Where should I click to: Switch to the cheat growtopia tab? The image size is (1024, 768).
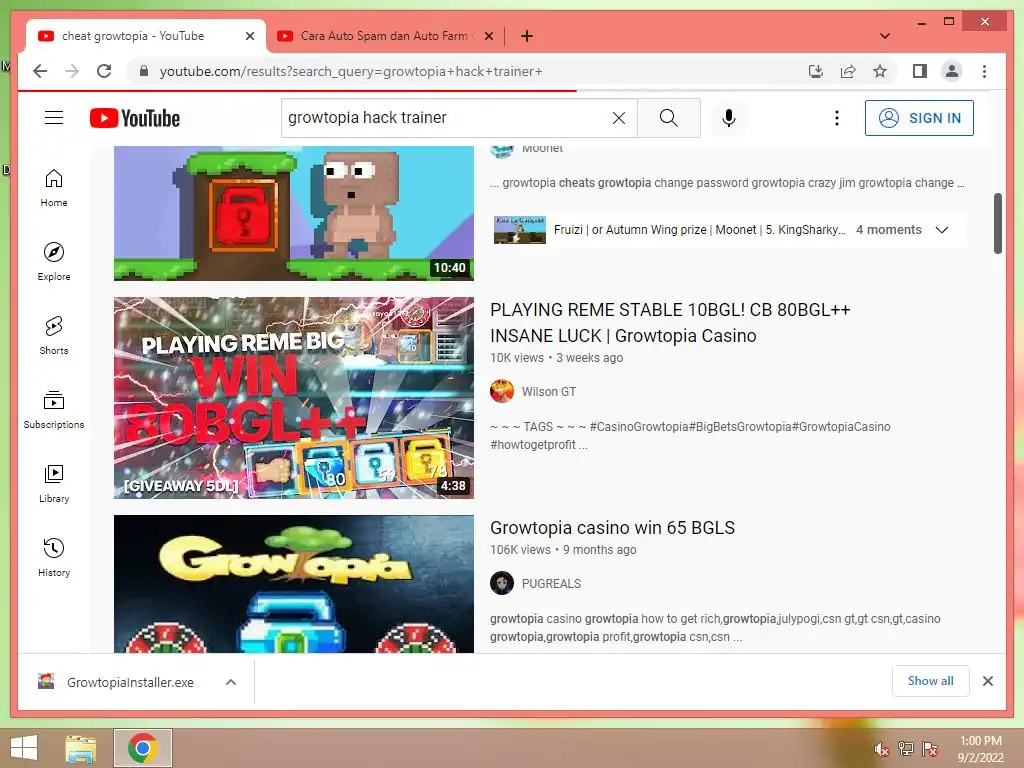pos(146,36)
